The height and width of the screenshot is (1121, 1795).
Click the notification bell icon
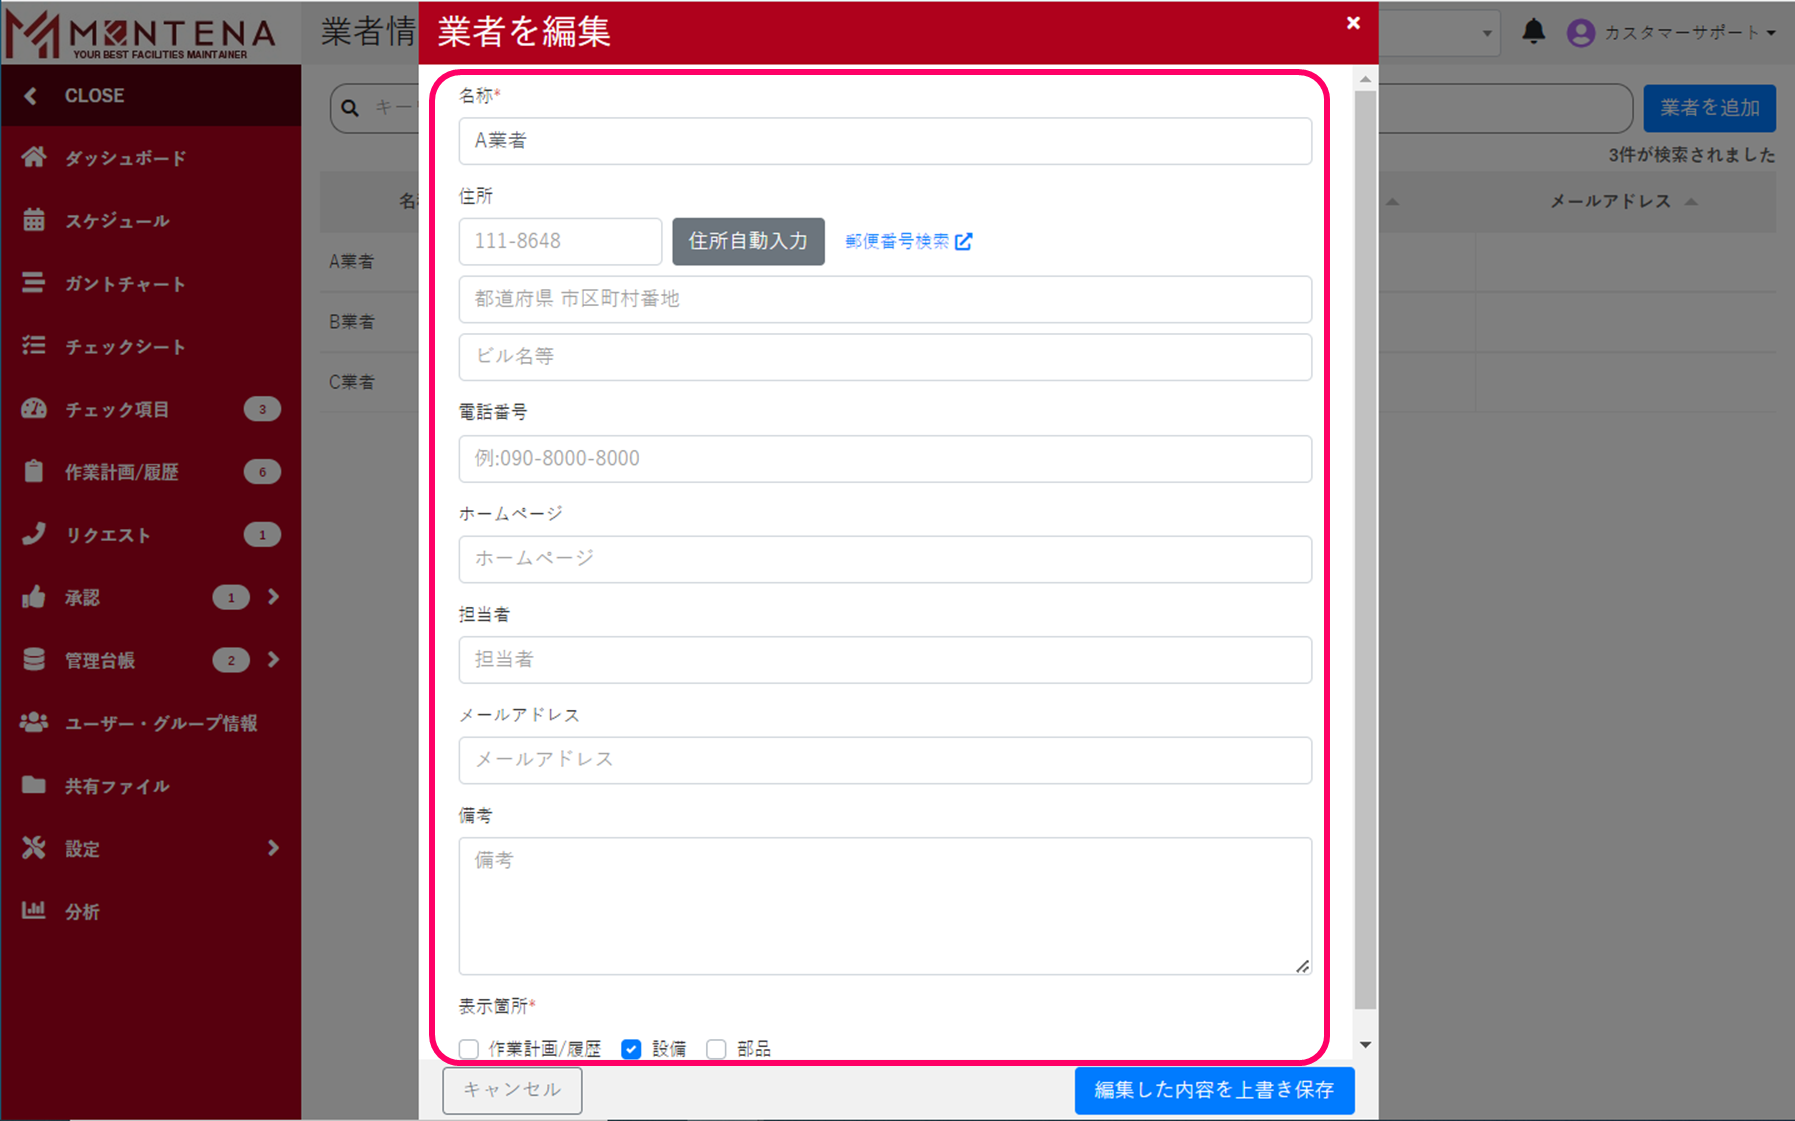click(x=1533, y=32)
